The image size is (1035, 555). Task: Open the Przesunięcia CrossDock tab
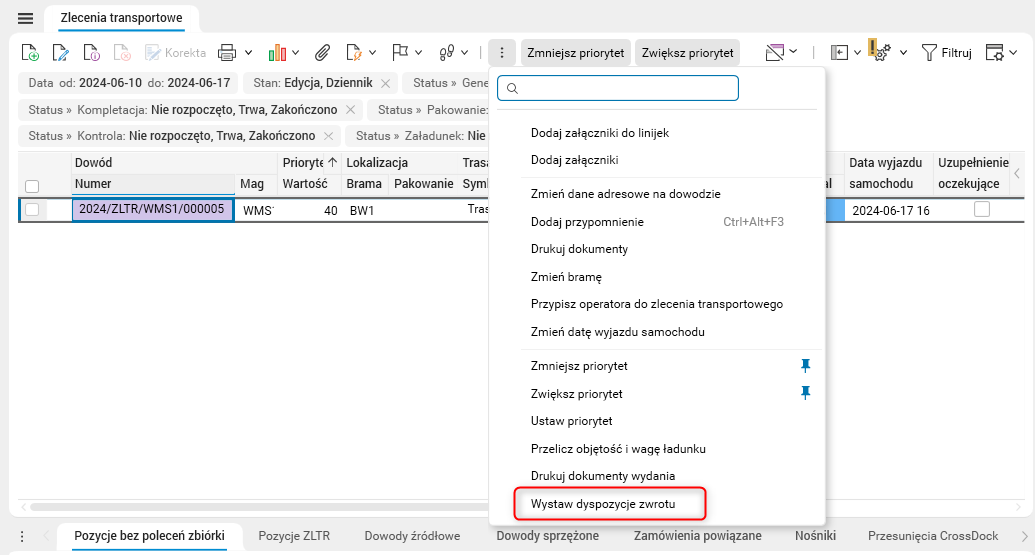pos(933,536)
